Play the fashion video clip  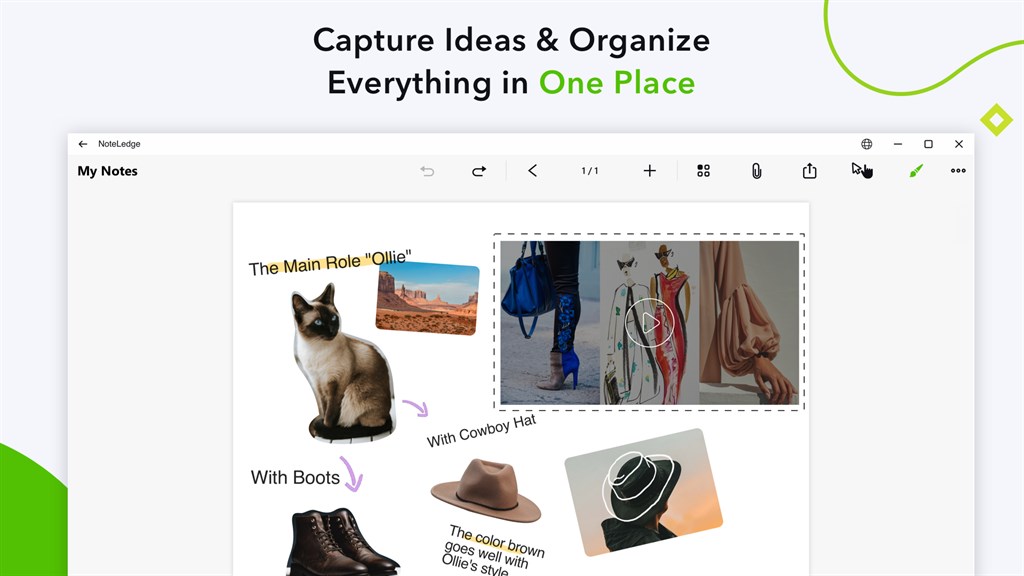point(649,323)
